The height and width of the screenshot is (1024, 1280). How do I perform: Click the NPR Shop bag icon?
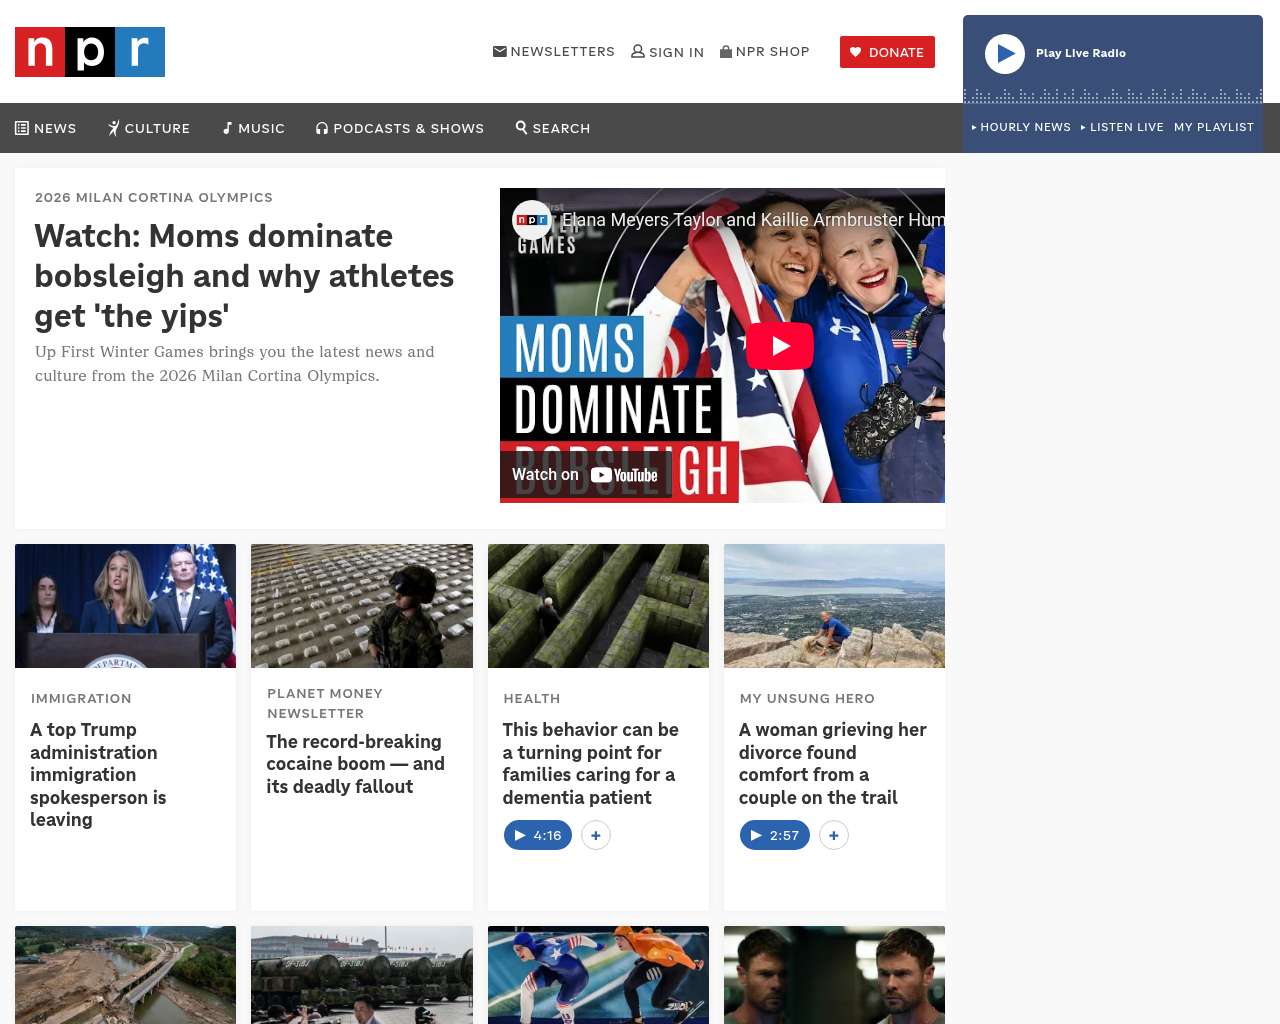pyautogui.click(x=726, y=51)
